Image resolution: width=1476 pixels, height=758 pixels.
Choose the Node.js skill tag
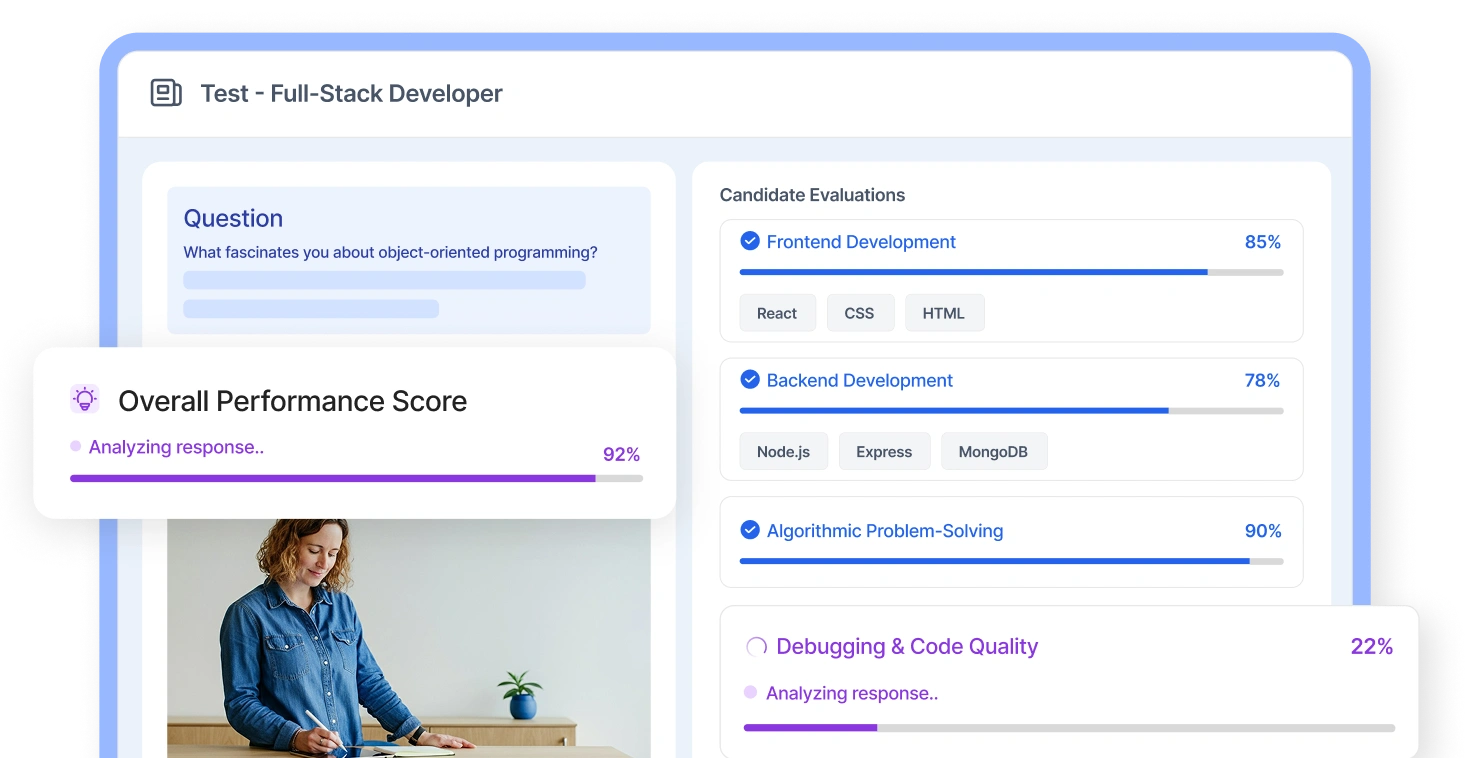783,451
